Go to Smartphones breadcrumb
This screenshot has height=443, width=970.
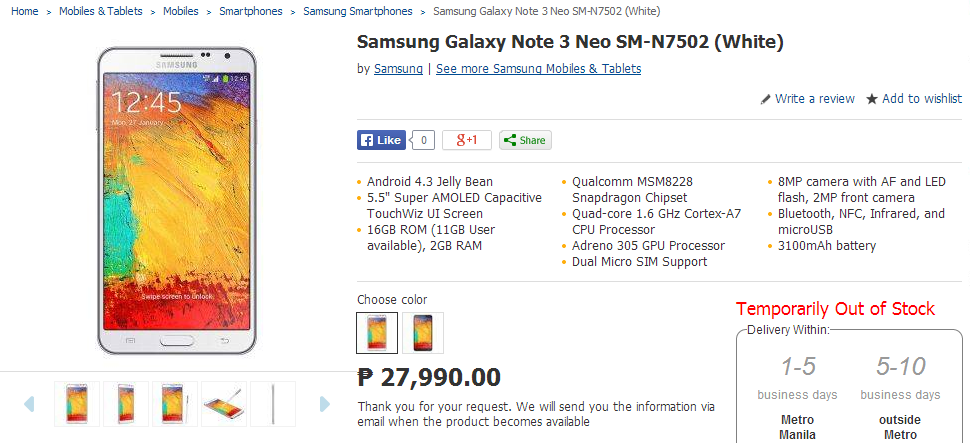click(250, 11)
